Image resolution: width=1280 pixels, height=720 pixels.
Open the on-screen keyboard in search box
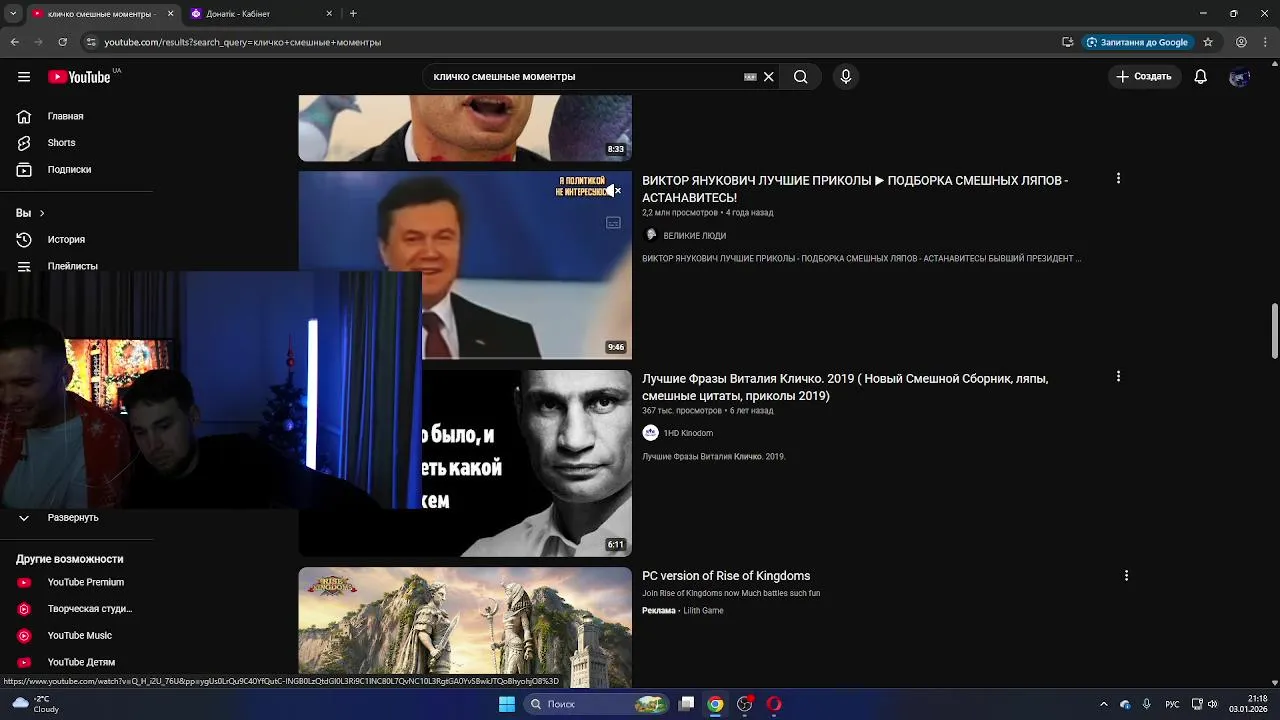[750, 77]
